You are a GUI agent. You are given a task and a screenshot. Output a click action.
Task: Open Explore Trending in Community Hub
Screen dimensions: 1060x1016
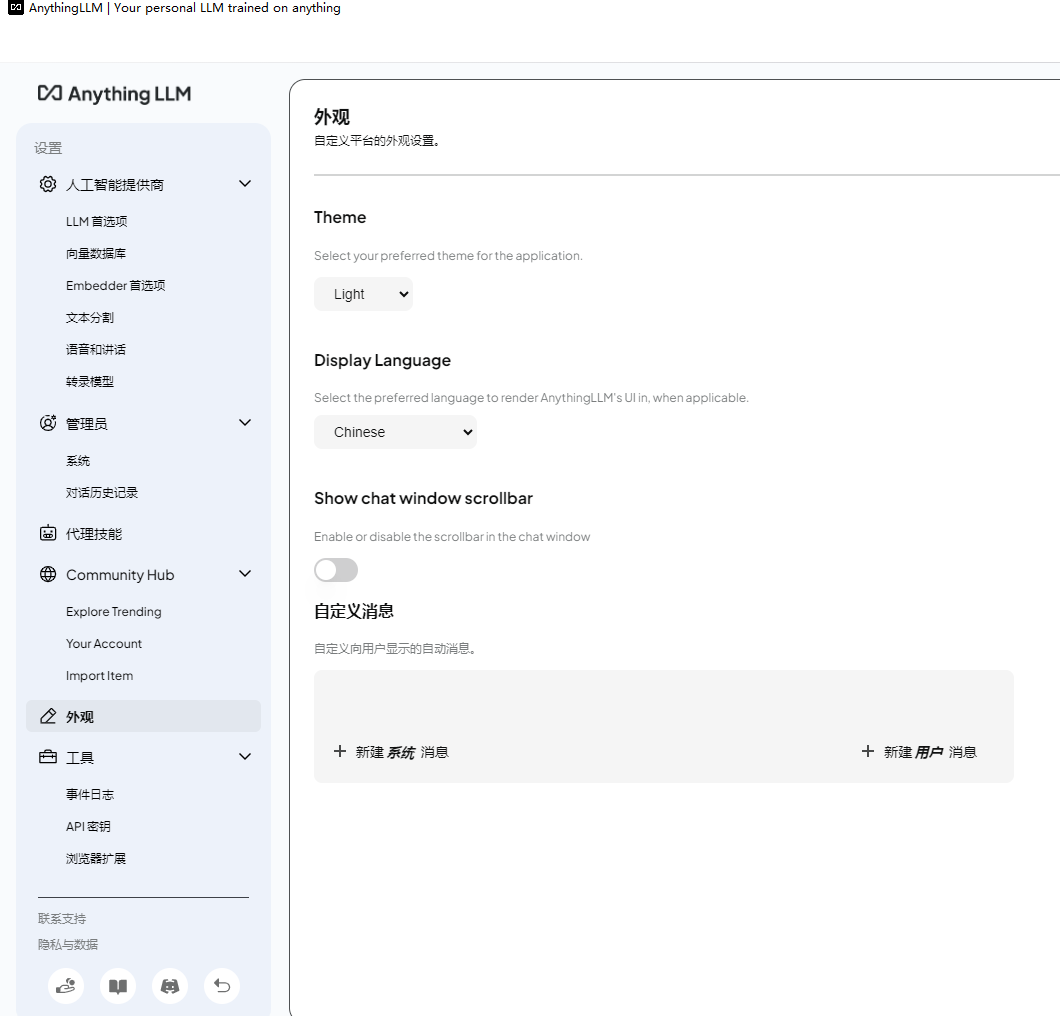point(114,611)
